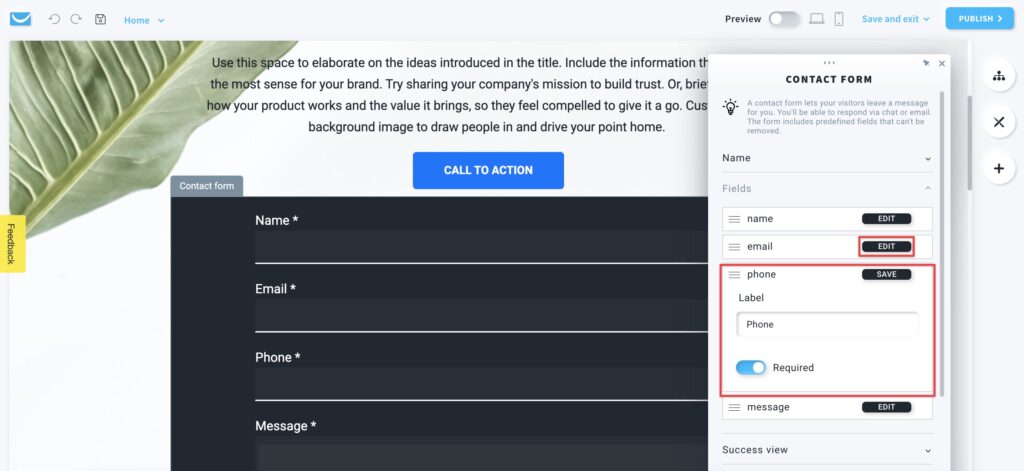Expand the Name section
This screenshot has height=471, width=1024.
pyautogui.click(x=827, y=158)
